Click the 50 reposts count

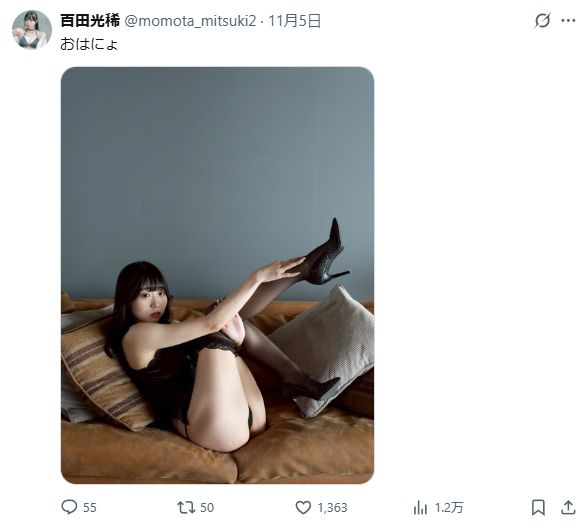207,508
